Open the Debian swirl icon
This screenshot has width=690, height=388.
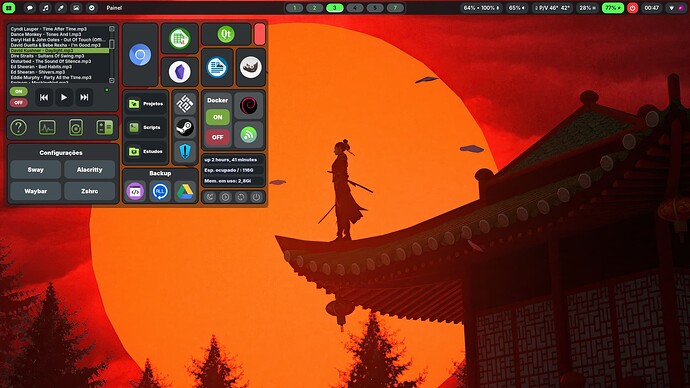point(249,106)
